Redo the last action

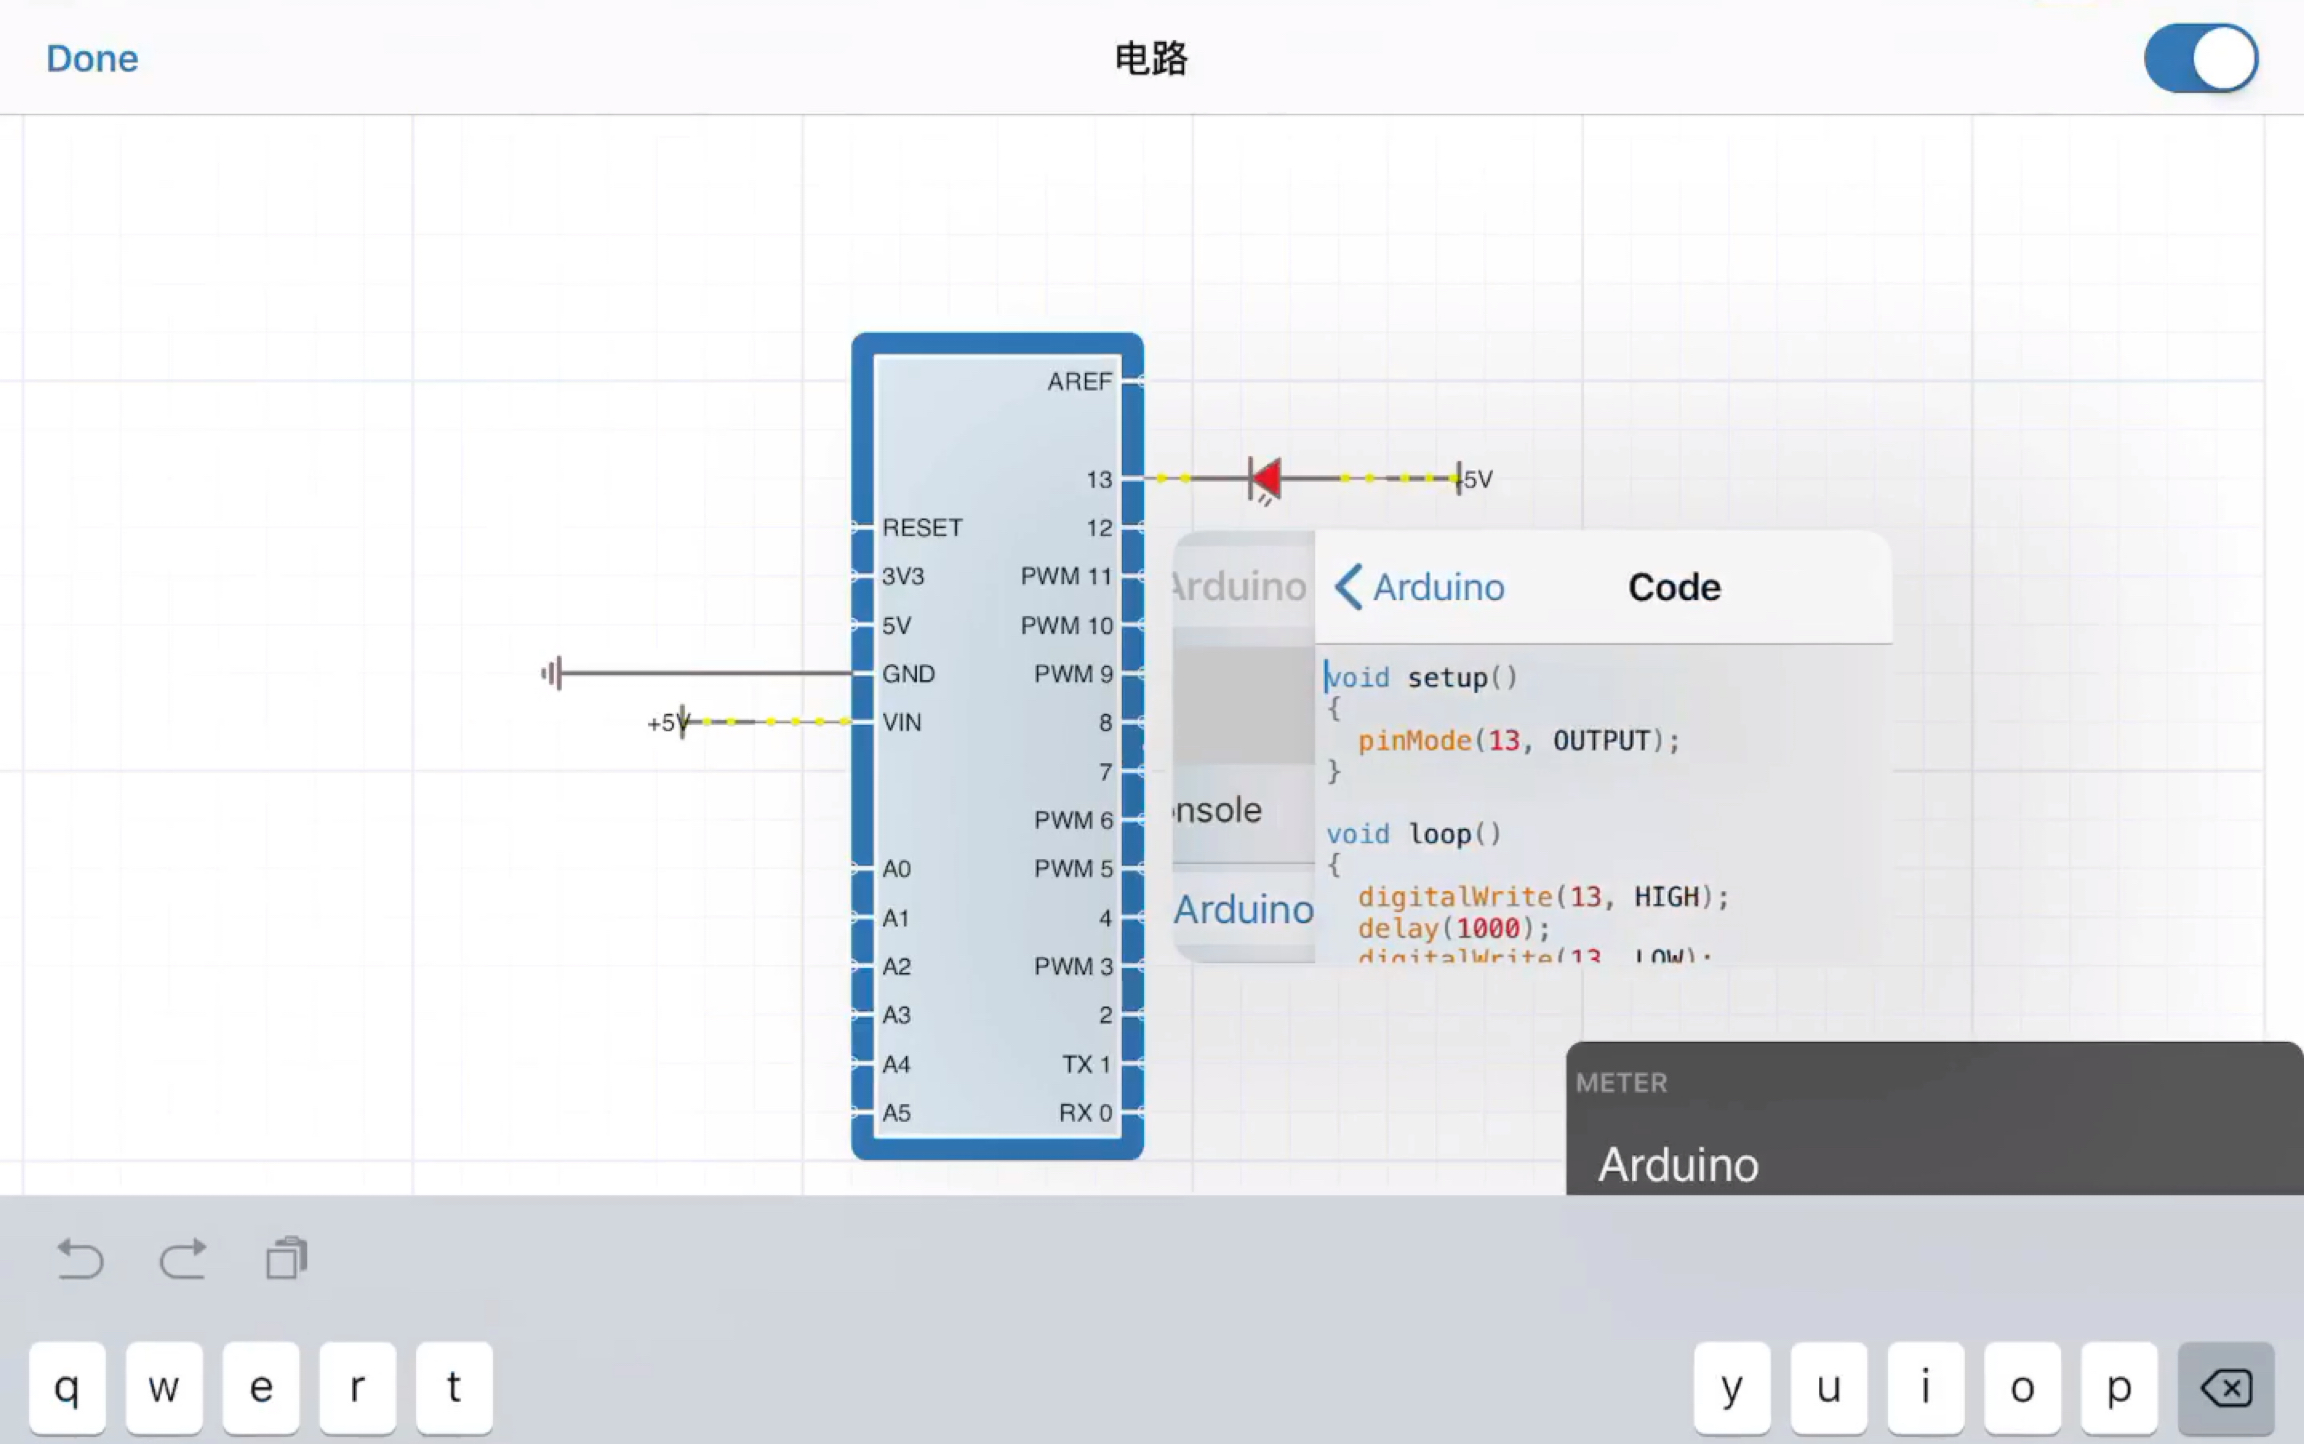pyautogui.click(x=183, y=1259)
